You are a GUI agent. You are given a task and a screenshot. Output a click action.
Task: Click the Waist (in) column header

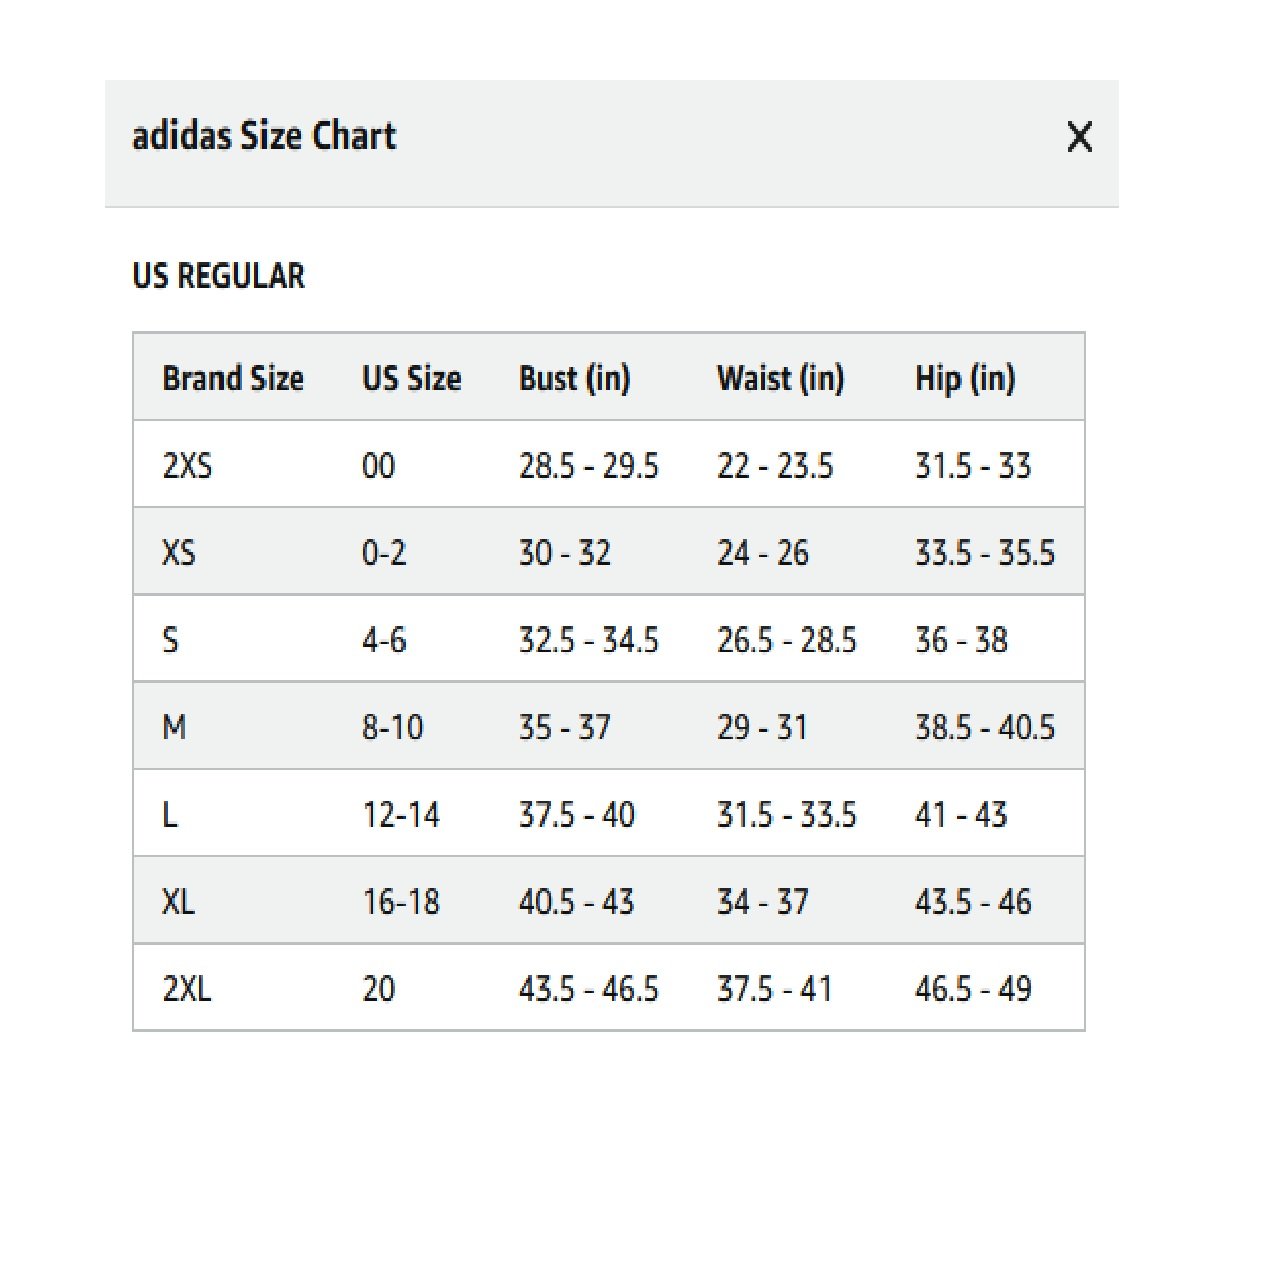[x=781, y=378]
